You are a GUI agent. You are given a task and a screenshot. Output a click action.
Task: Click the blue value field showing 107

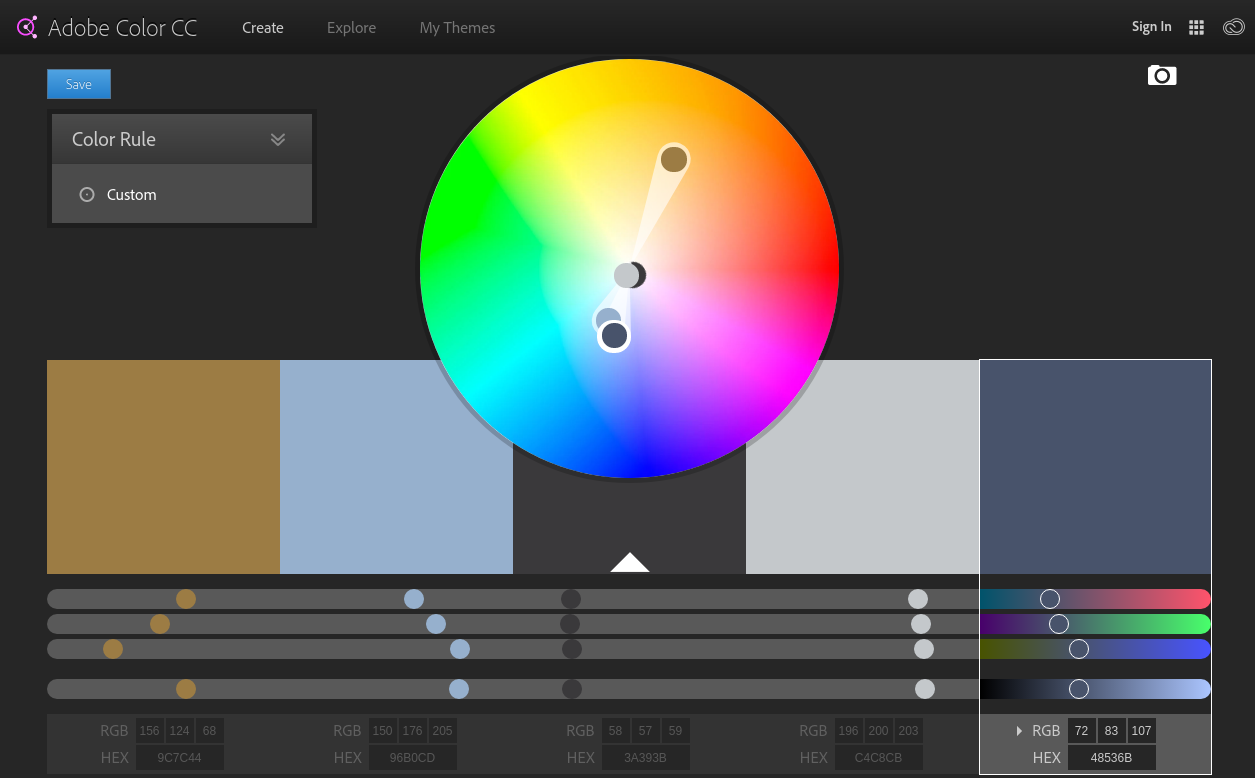(1142, 731)
